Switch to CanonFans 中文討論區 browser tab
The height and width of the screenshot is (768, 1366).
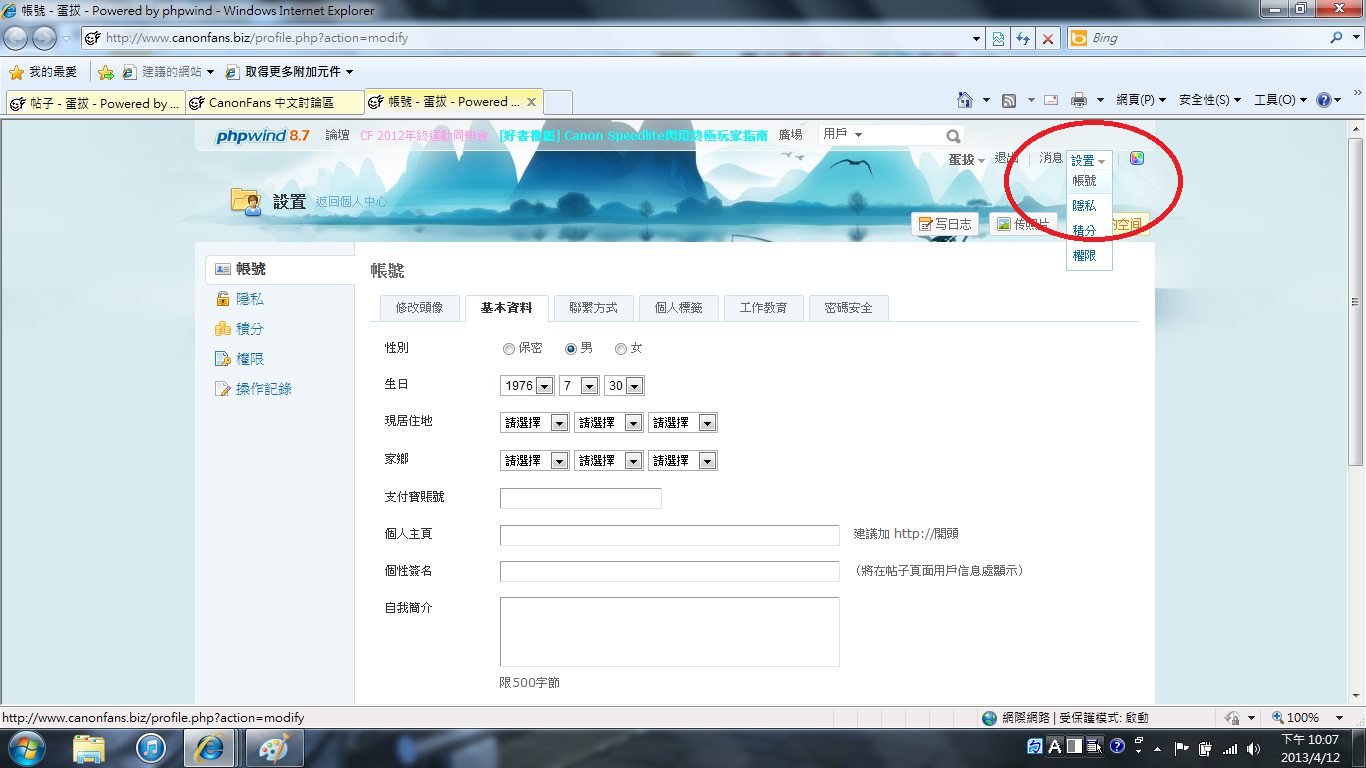(274, 102)
